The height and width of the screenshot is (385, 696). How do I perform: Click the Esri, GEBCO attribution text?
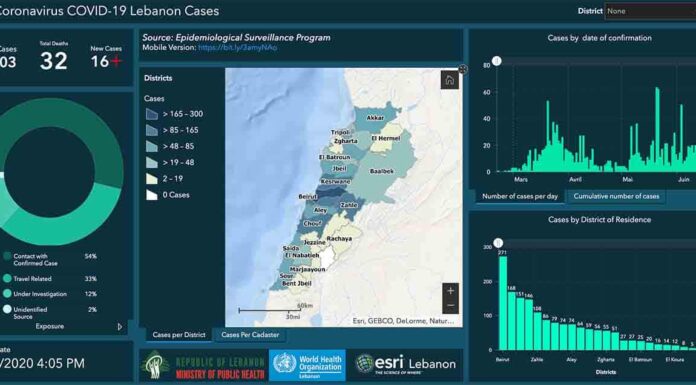point(403,321)
